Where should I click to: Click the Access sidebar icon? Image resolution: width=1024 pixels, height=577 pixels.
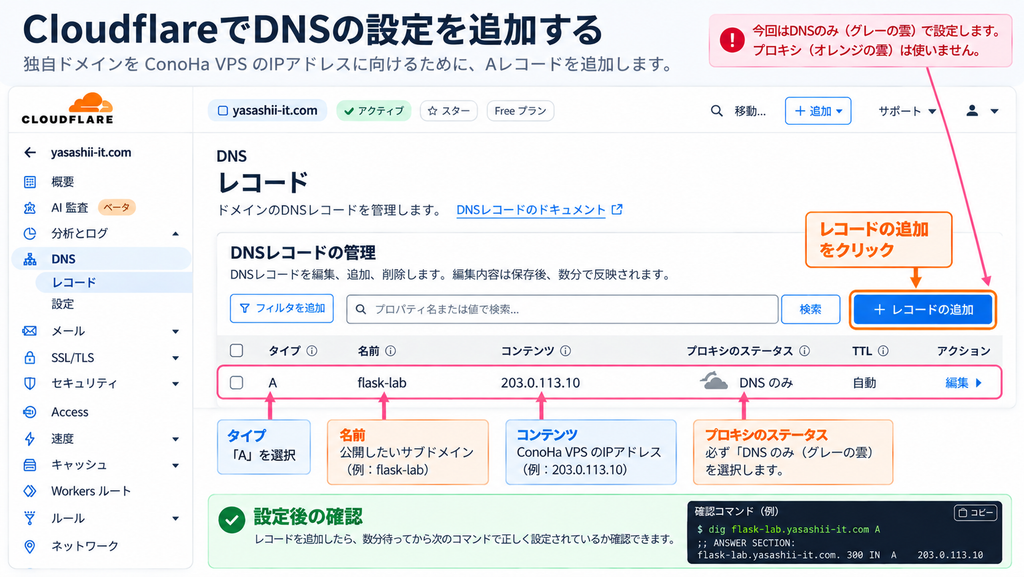pos(30,412)
